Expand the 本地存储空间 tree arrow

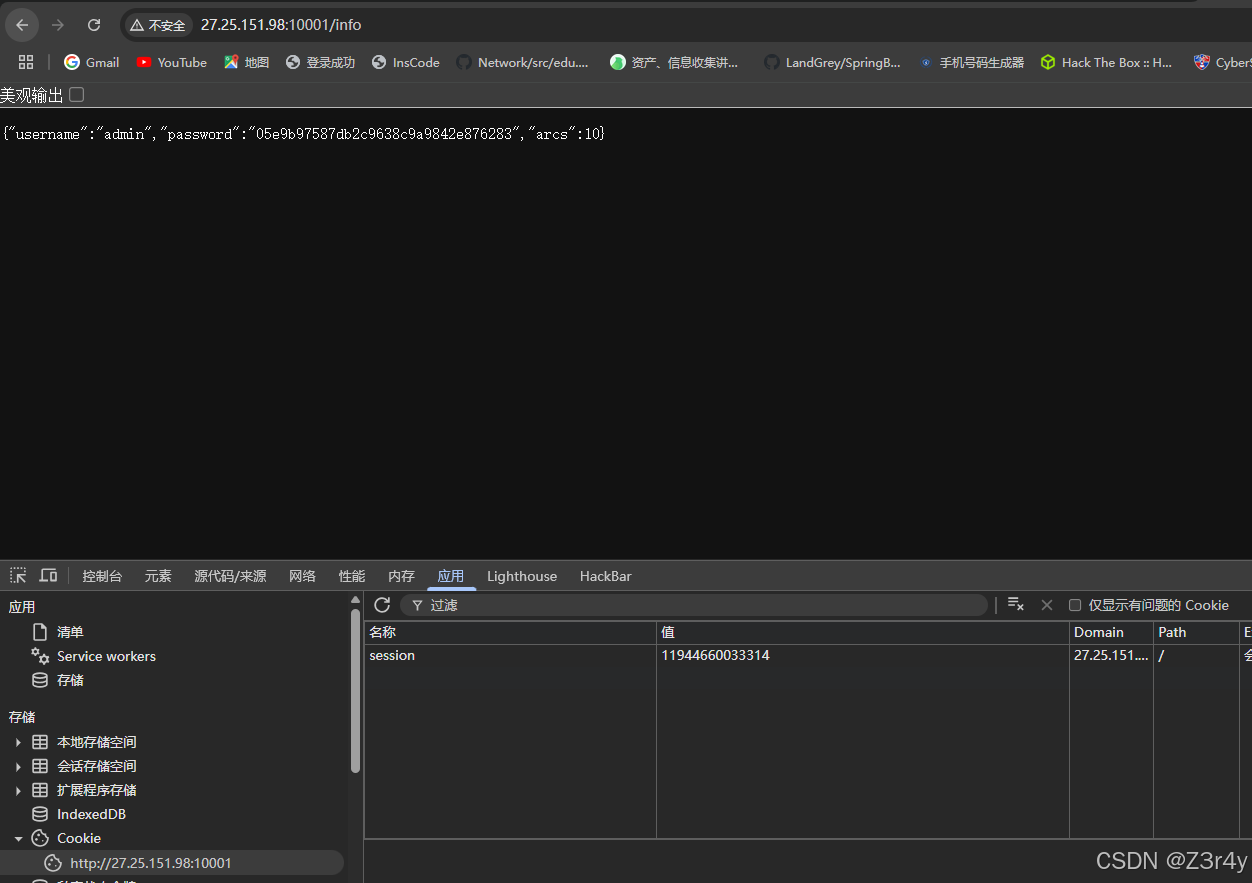click(18, 742)
